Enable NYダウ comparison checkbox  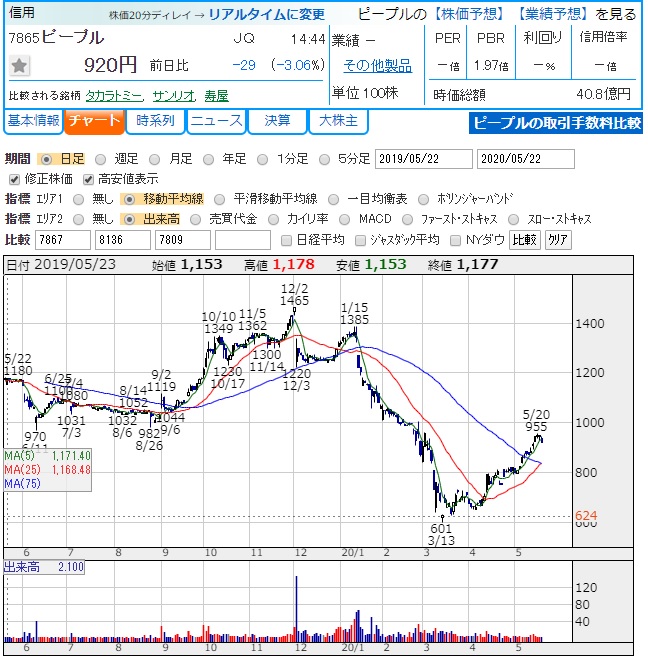click(x=455, y=240)
